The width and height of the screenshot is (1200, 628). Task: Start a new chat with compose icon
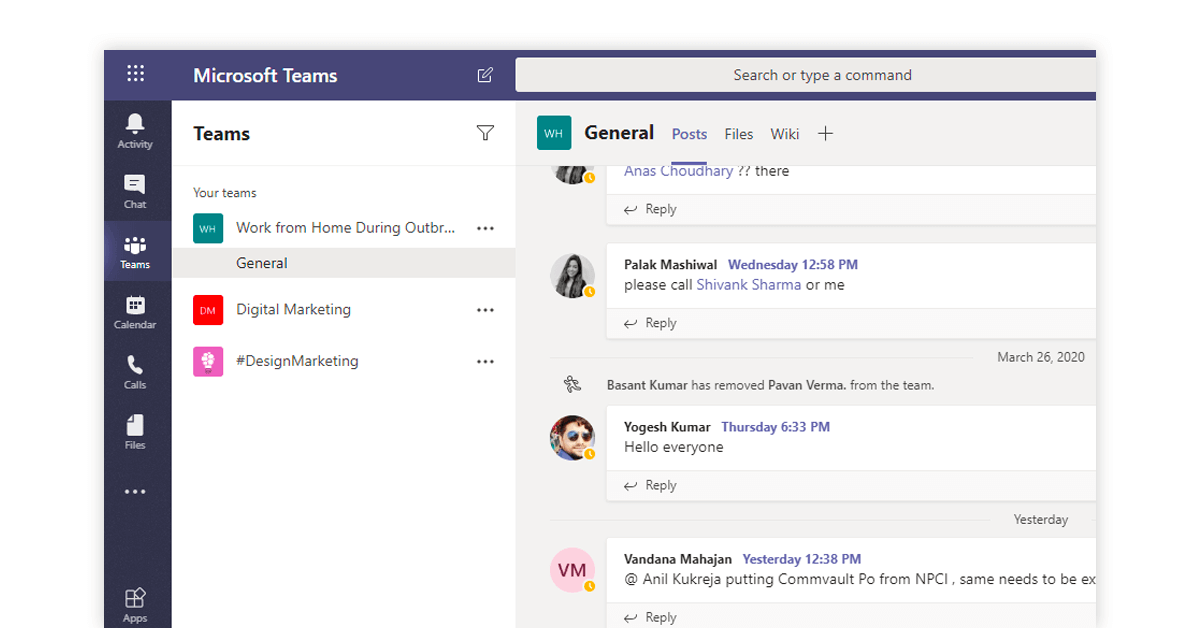tap(485, 75)
